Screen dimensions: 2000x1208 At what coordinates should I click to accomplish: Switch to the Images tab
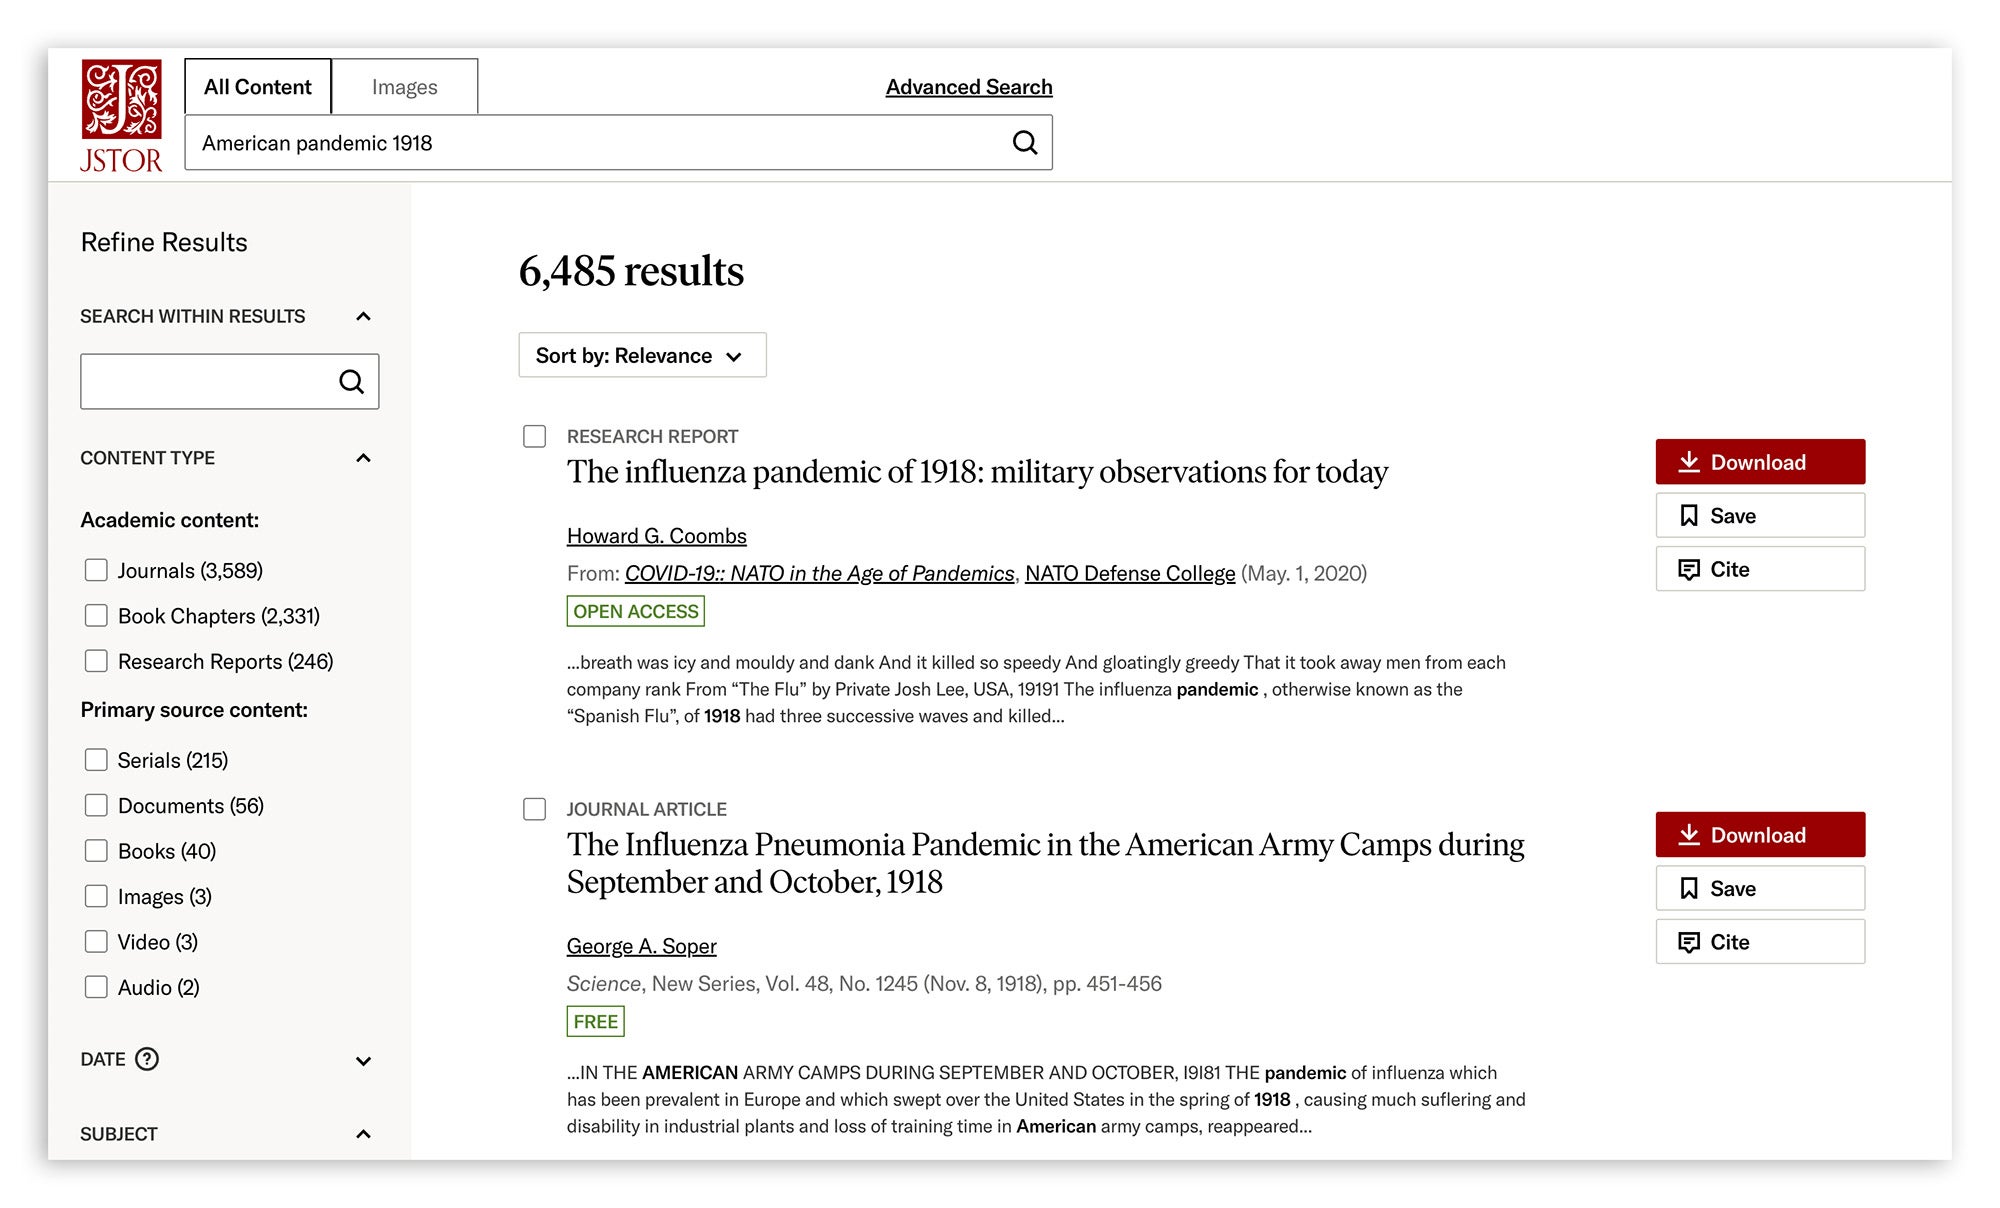point(405,87)
